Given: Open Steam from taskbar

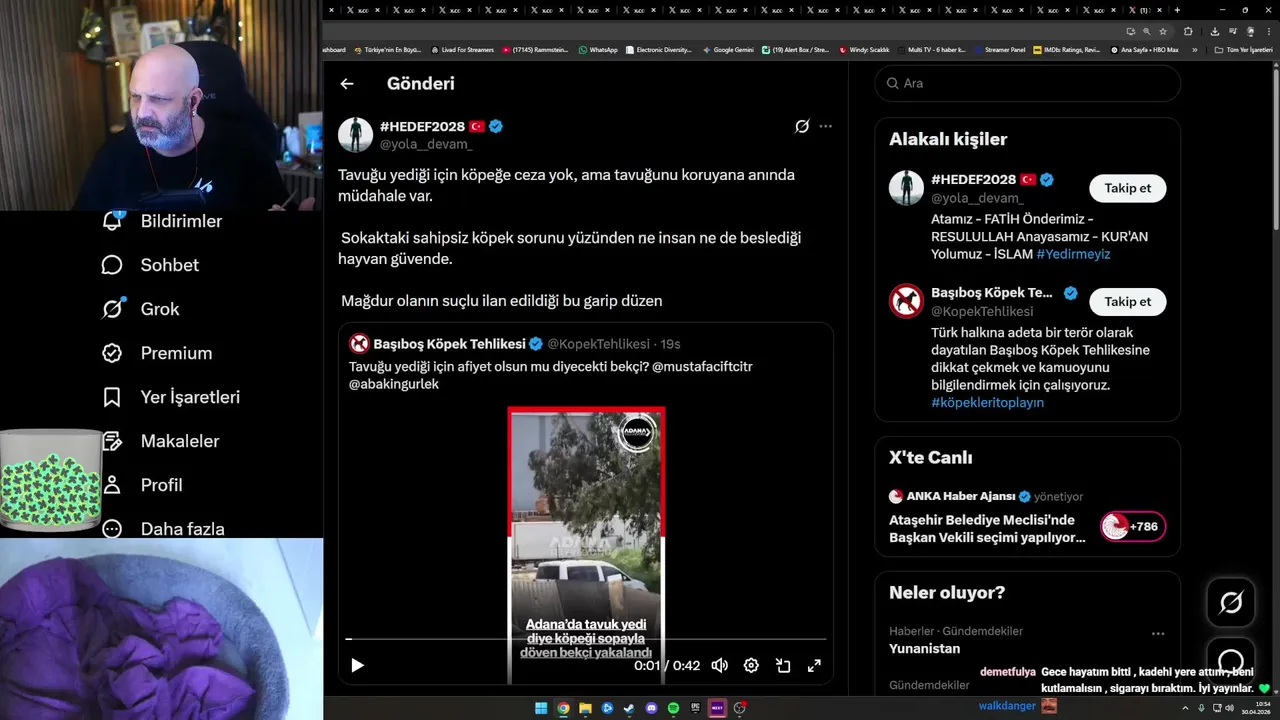Looking at the screenshot, I should [x=629, y=708].
